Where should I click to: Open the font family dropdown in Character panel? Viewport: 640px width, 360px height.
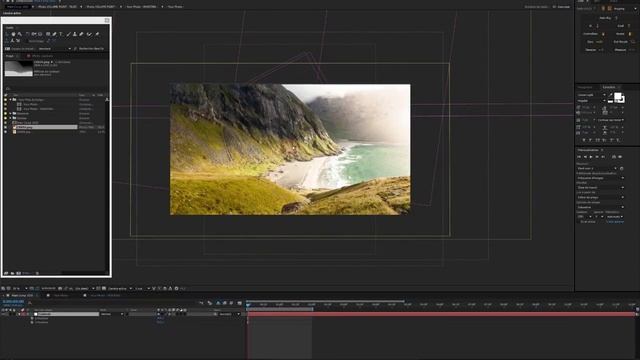pos(591,95)
